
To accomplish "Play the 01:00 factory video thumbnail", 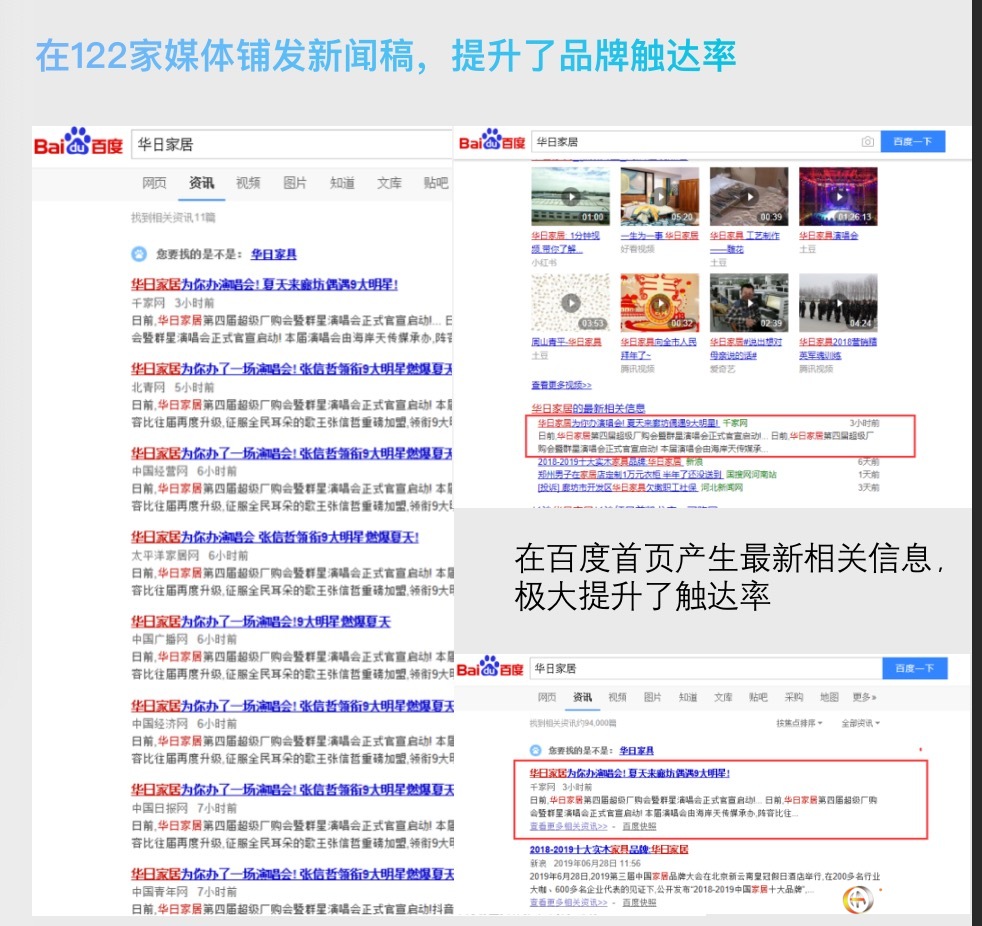I will pos(570,196).
